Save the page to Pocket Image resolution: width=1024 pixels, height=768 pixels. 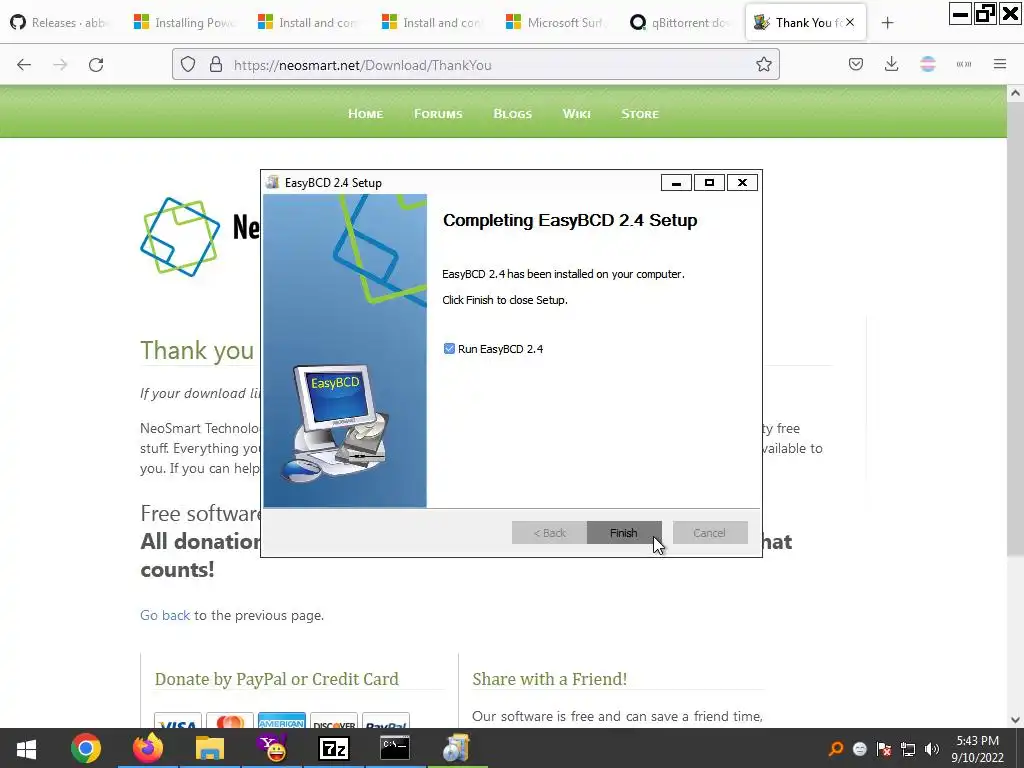856,64
